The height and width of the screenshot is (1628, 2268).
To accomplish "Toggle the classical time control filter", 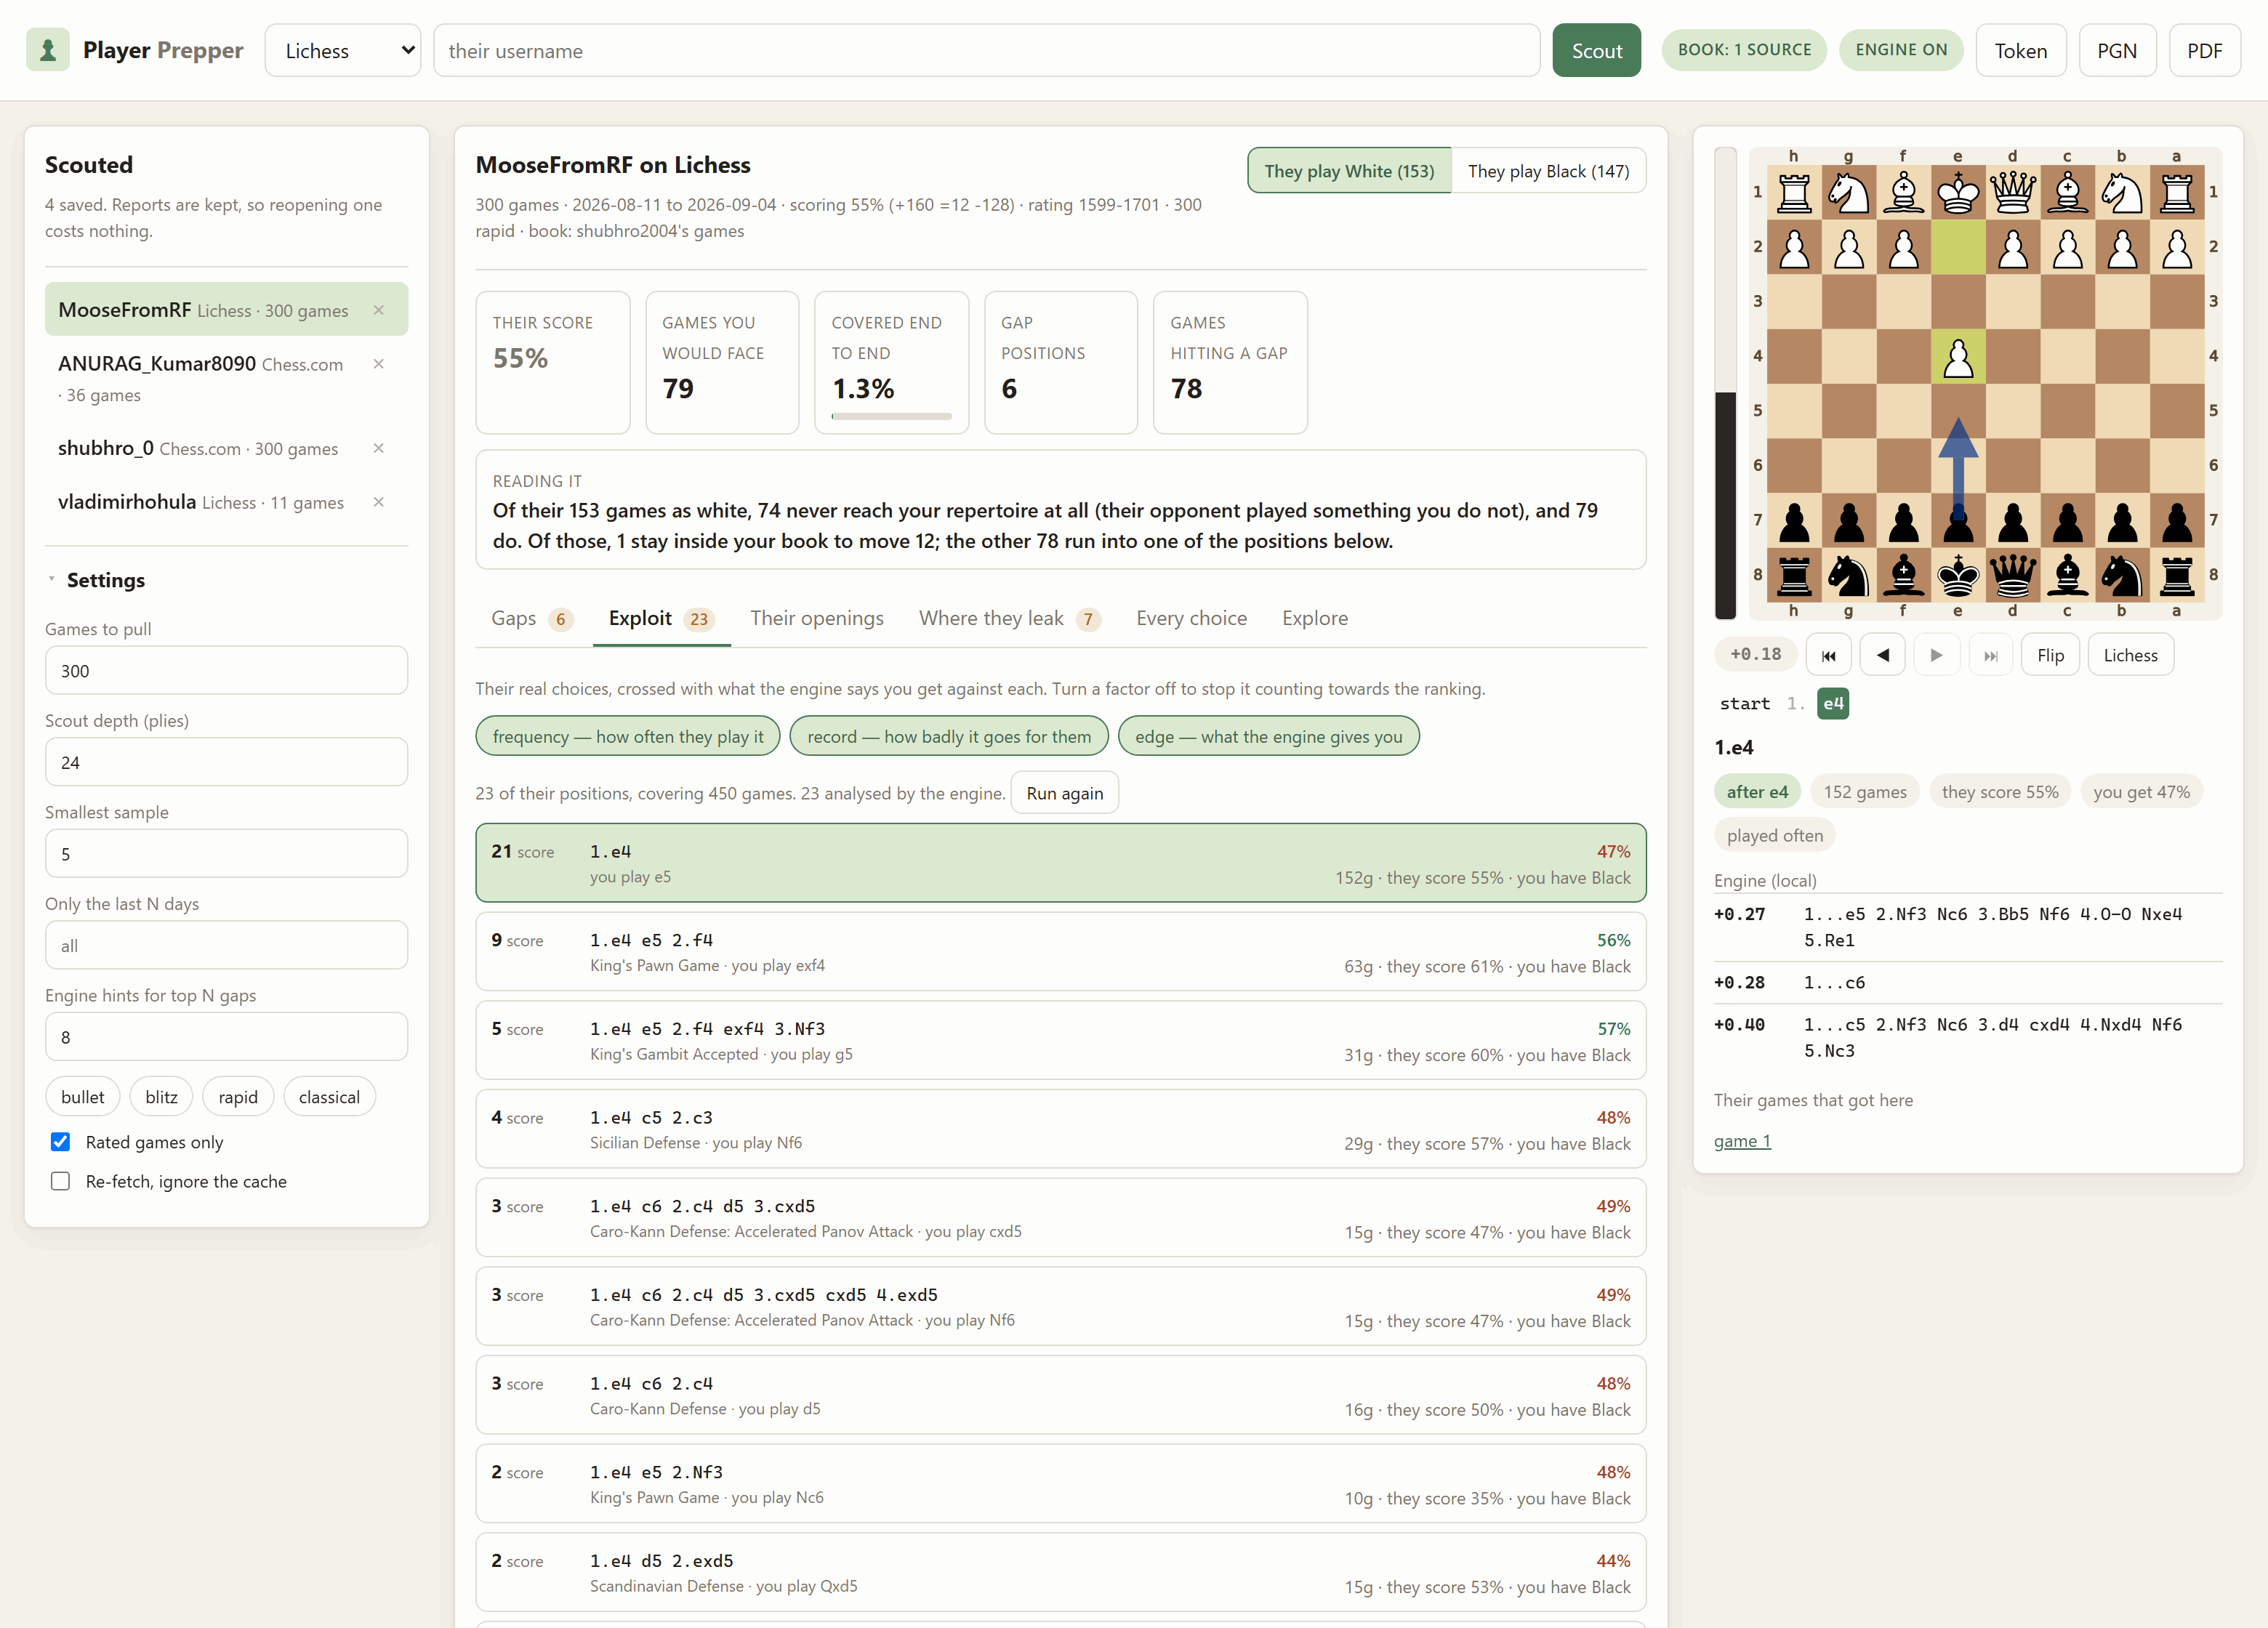I will (329, 1097).
